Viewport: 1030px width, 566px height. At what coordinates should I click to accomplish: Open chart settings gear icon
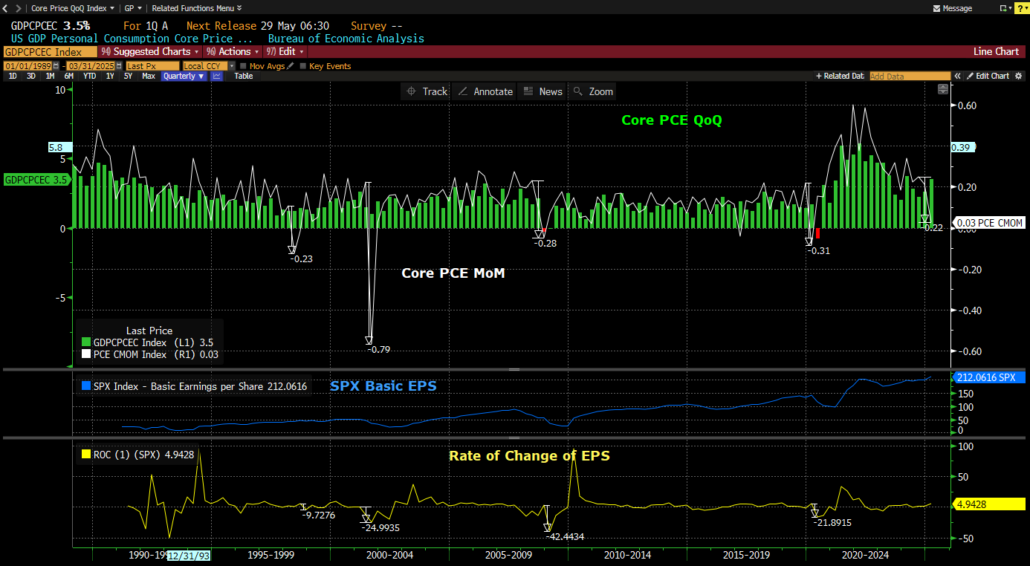pos(1019,76)
